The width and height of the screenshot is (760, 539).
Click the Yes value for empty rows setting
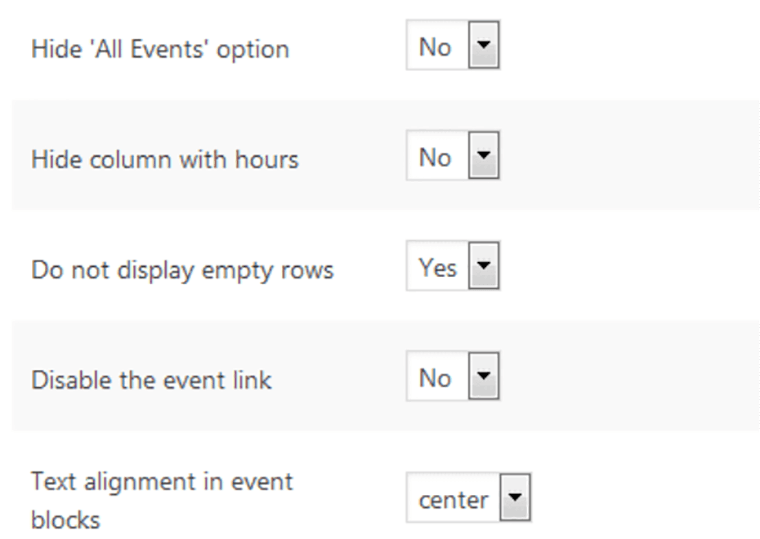(x=438, y=268)
